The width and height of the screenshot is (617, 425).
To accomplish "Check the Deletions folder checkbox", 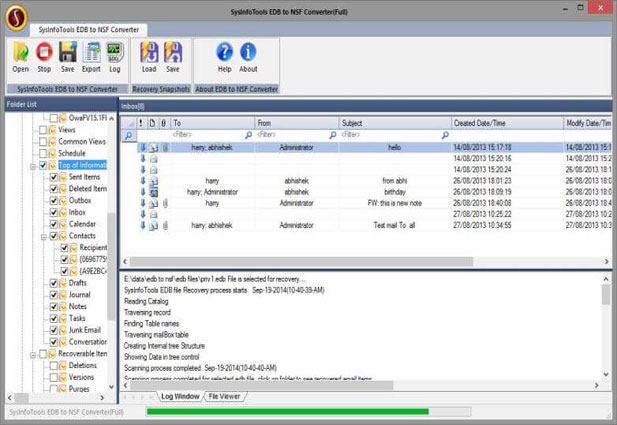I will tap(54, 366).
